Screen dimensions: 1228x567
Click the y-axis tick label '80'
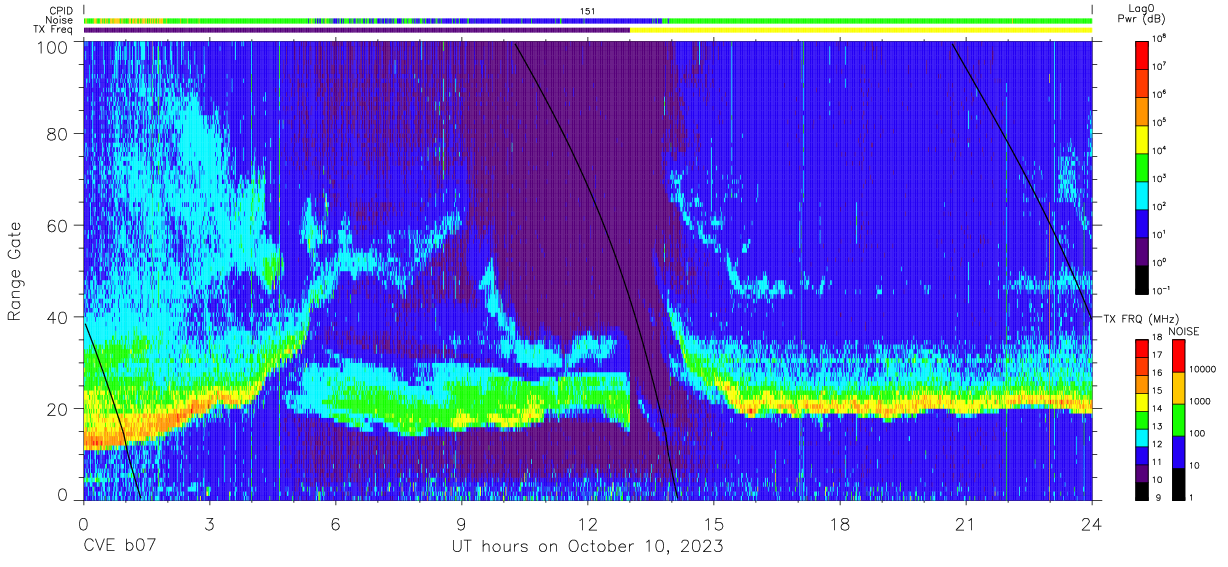(x=58, y=134)
